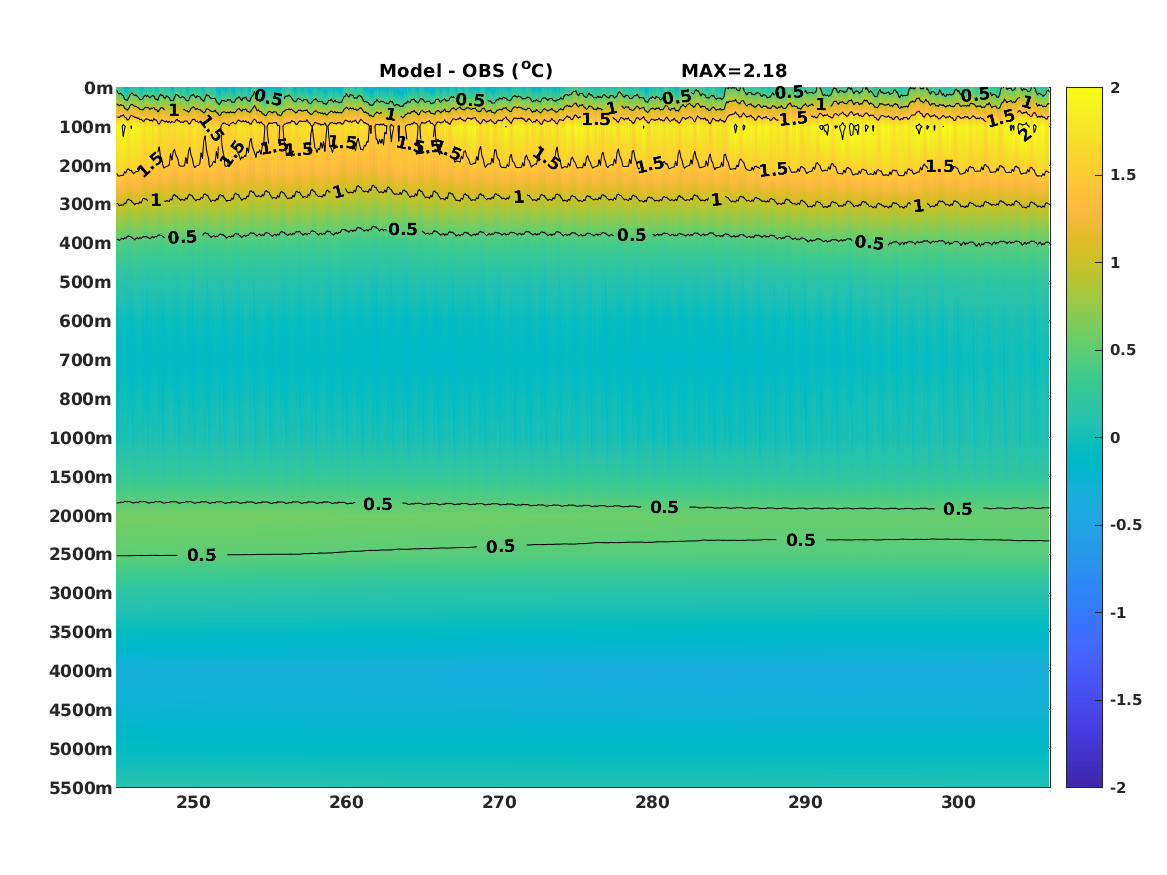Select the '2500m' depth axis label
Viewport: 1167px width, 875px height.
click(x=81, y=554)
